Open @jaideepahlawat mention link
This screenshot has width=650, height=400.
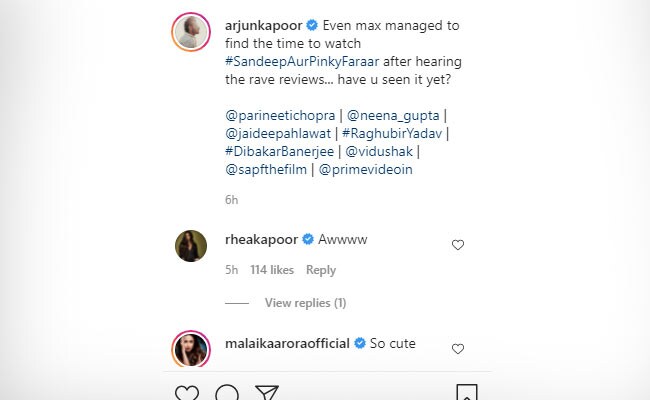(x=272, y=135)
